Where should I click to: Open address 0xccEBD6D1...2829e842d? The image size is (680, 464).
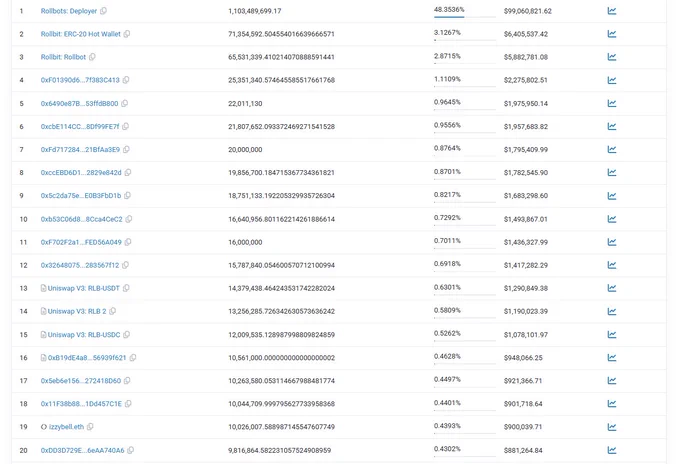[81, 173]
